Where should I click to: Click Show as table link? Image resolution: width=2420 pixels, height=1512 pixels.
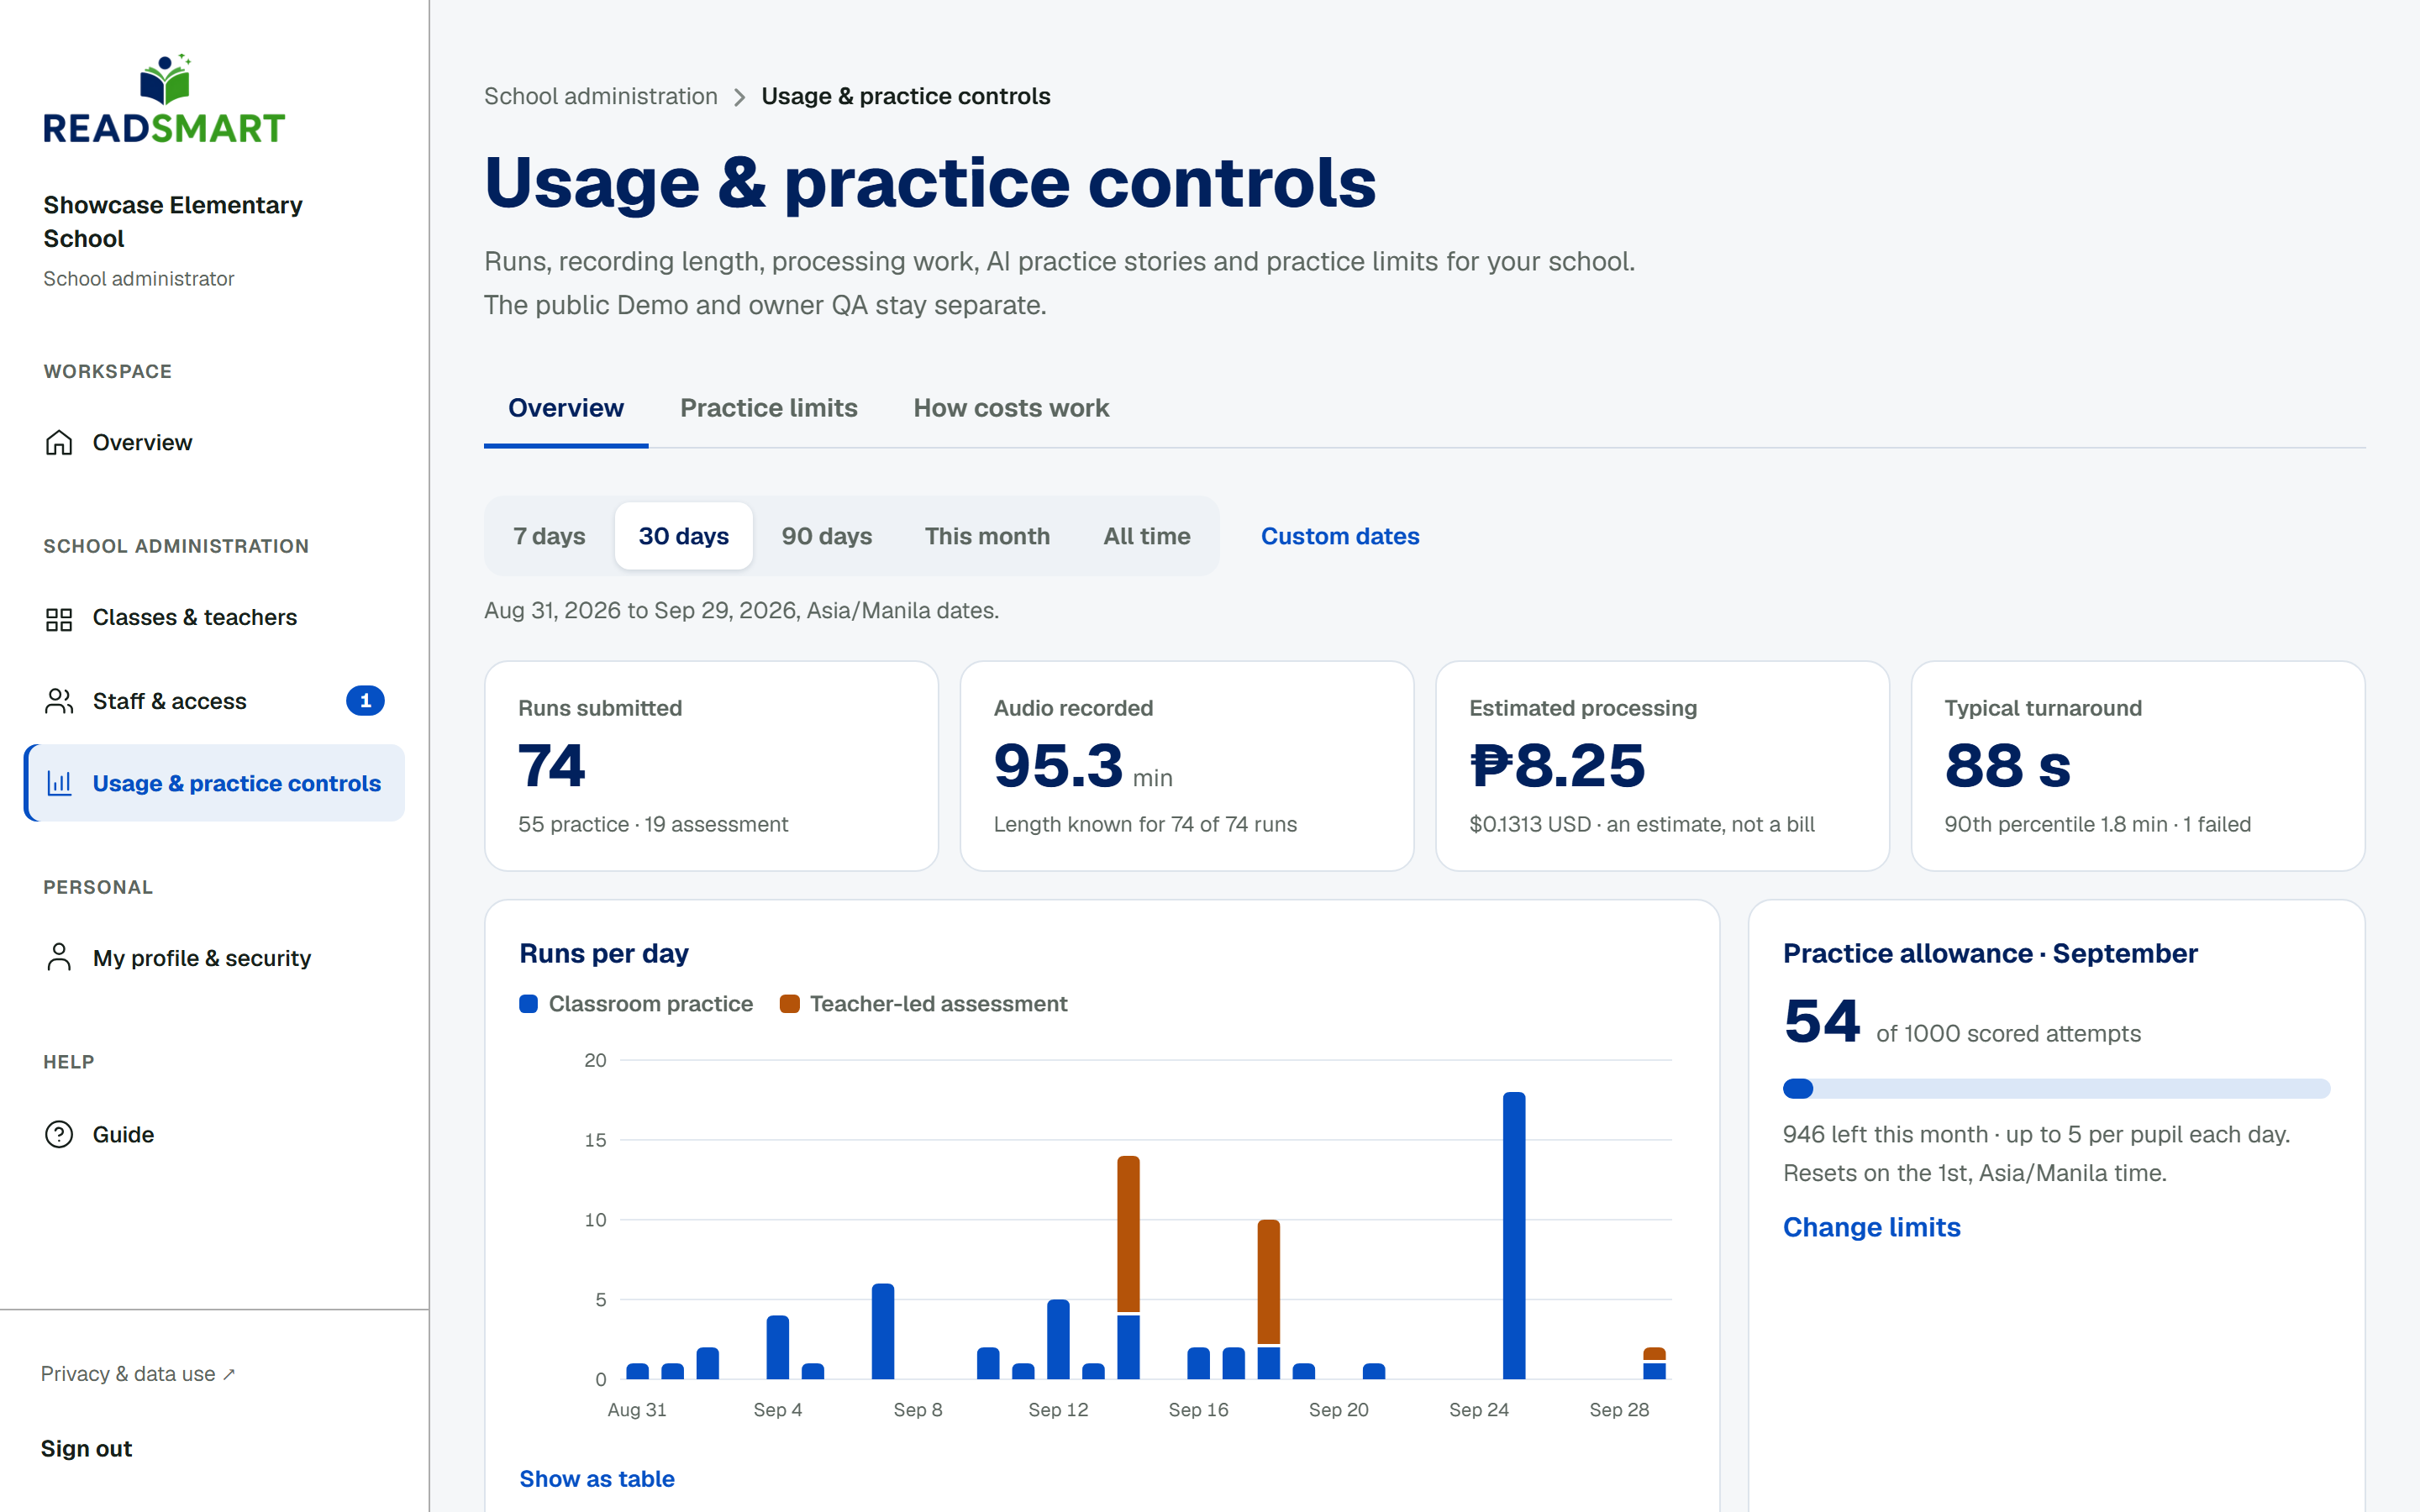(x=597, y=1479)
